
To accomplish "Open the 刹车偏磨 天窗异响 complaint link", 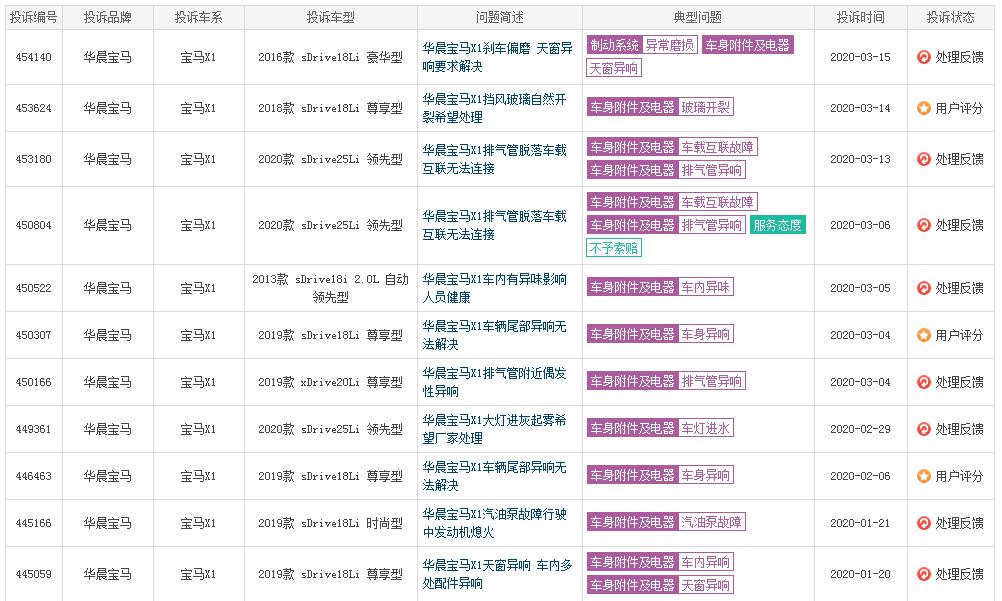I will (497, 57).
